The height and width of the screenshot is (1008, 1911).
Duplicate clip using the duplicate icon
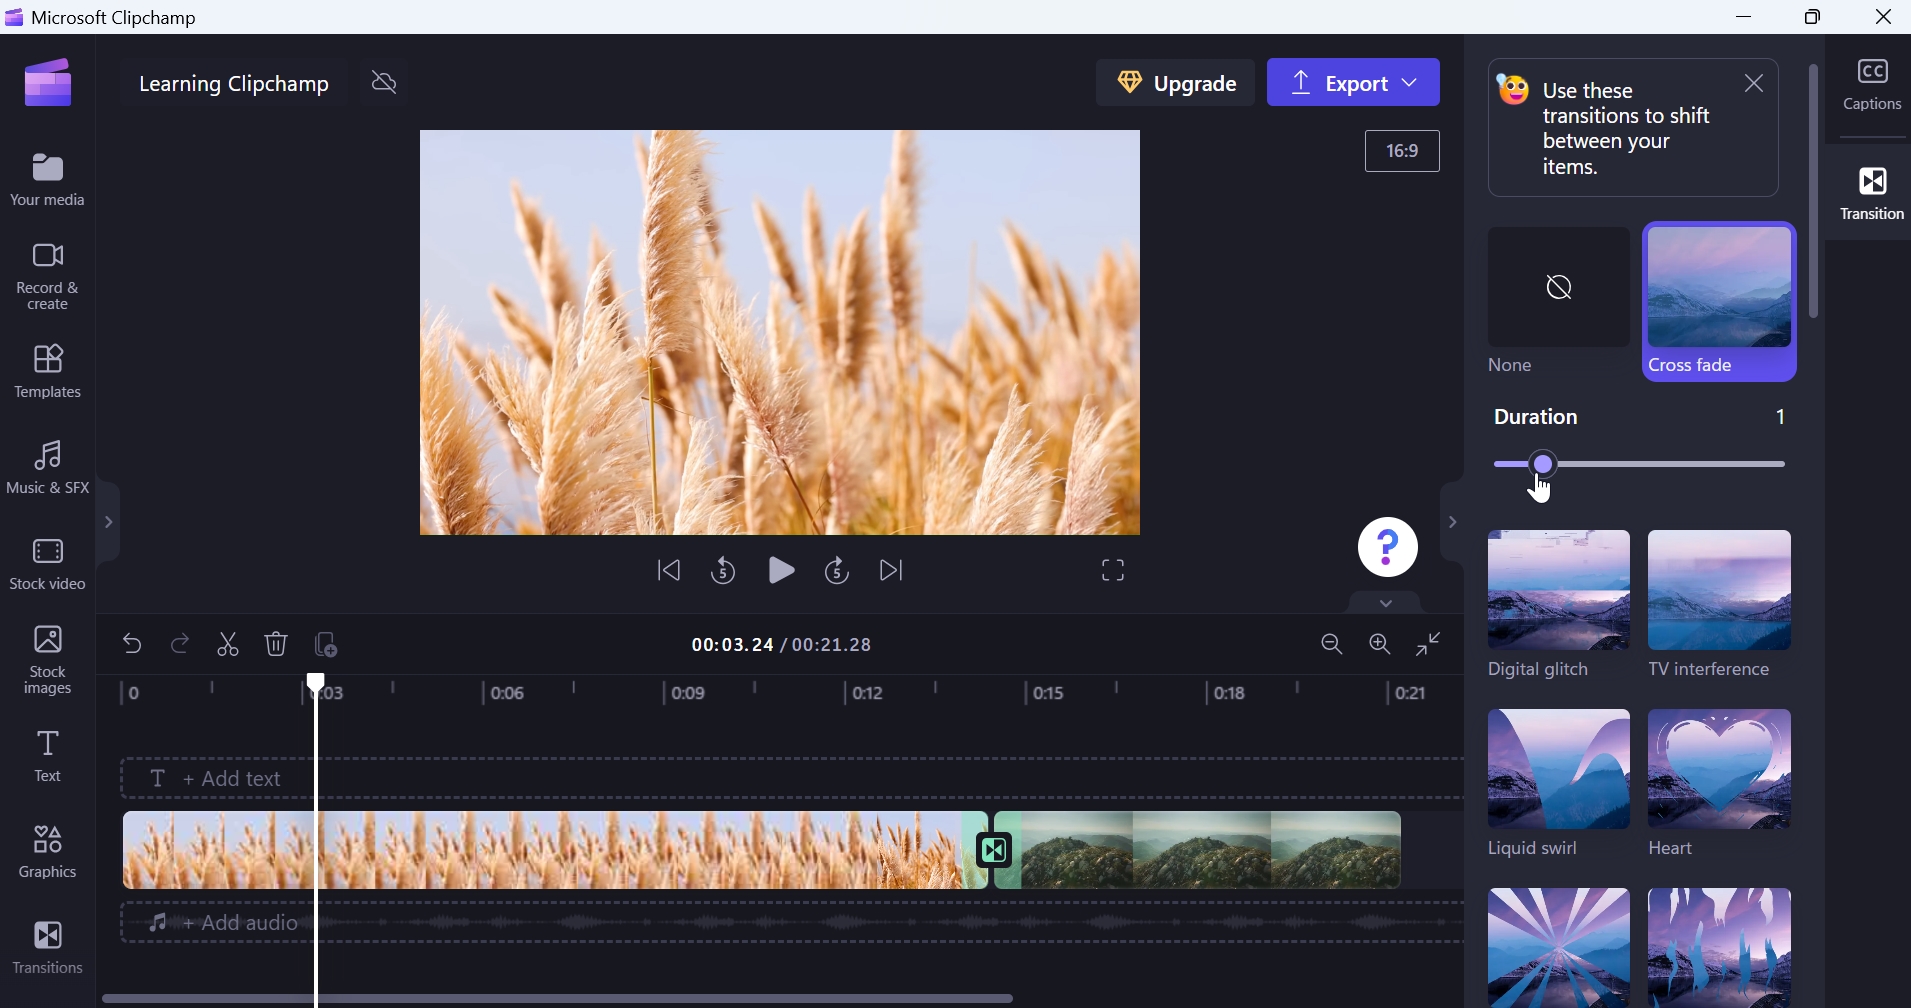pyautogui.click(x=326, y=644)
